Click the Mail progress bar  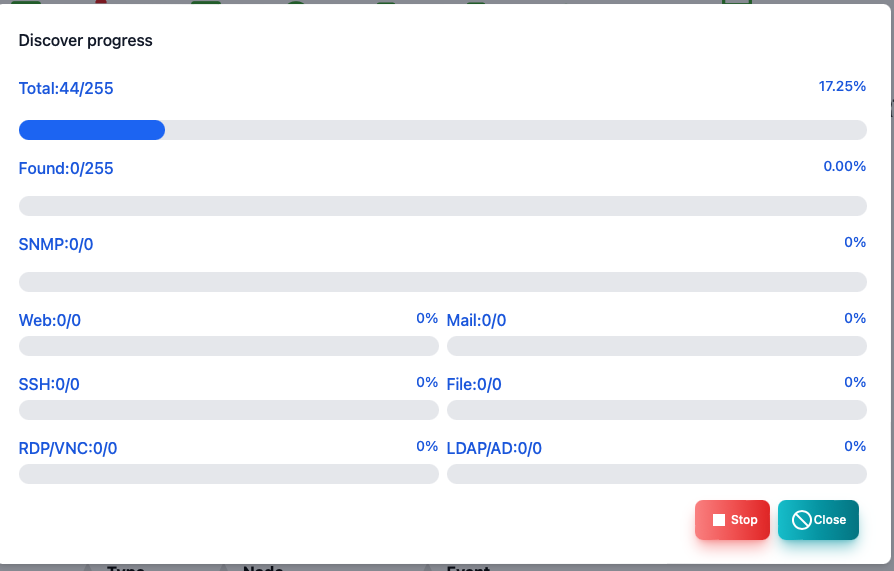click(x=657, y=346)
